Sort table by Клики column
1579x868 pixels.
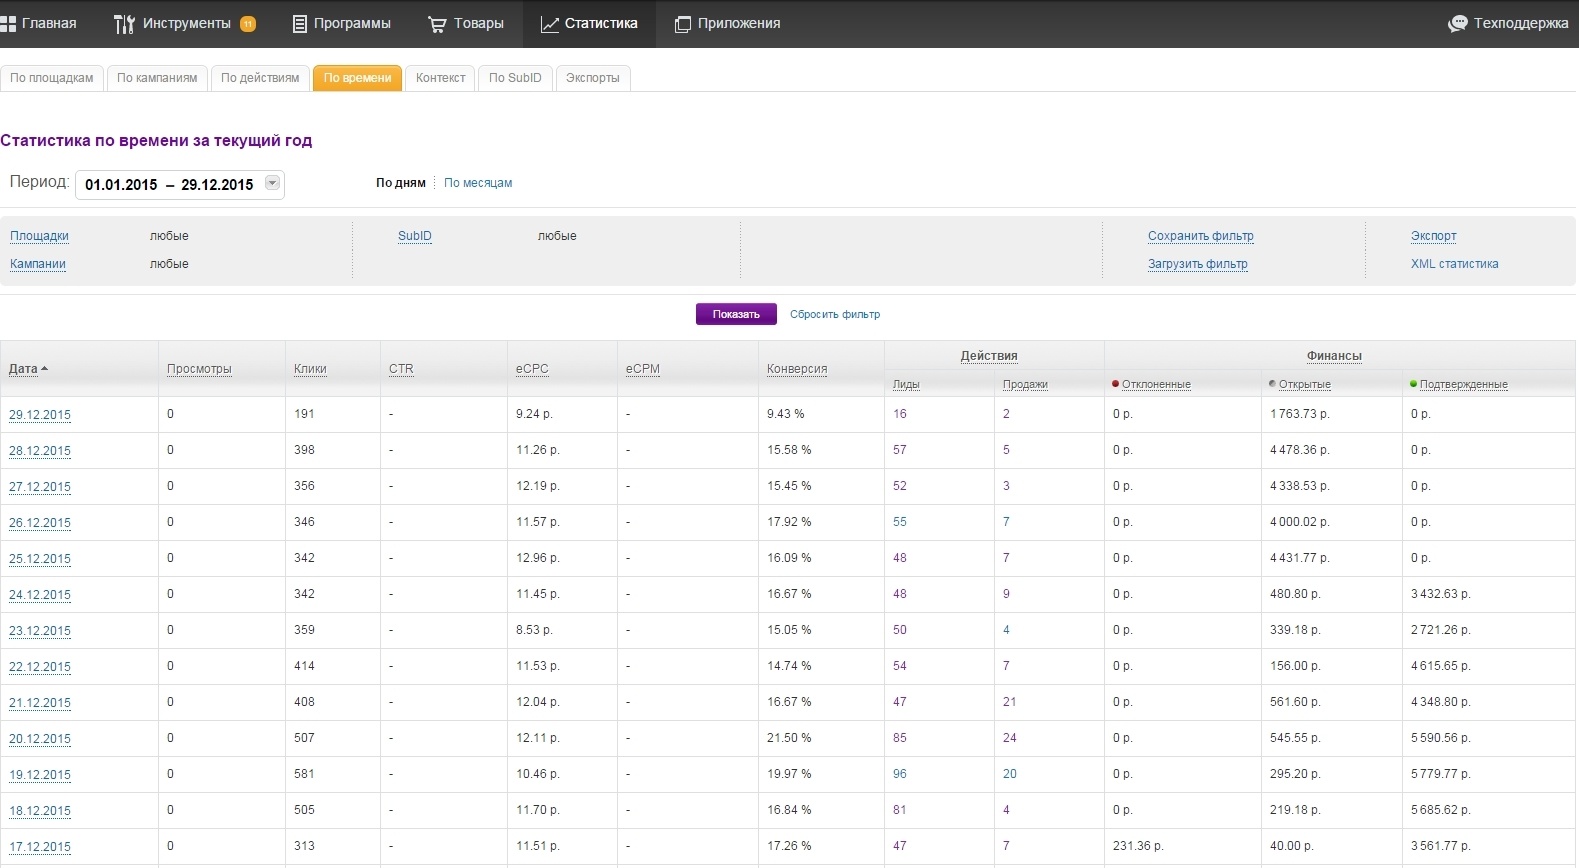click(310, 369)
